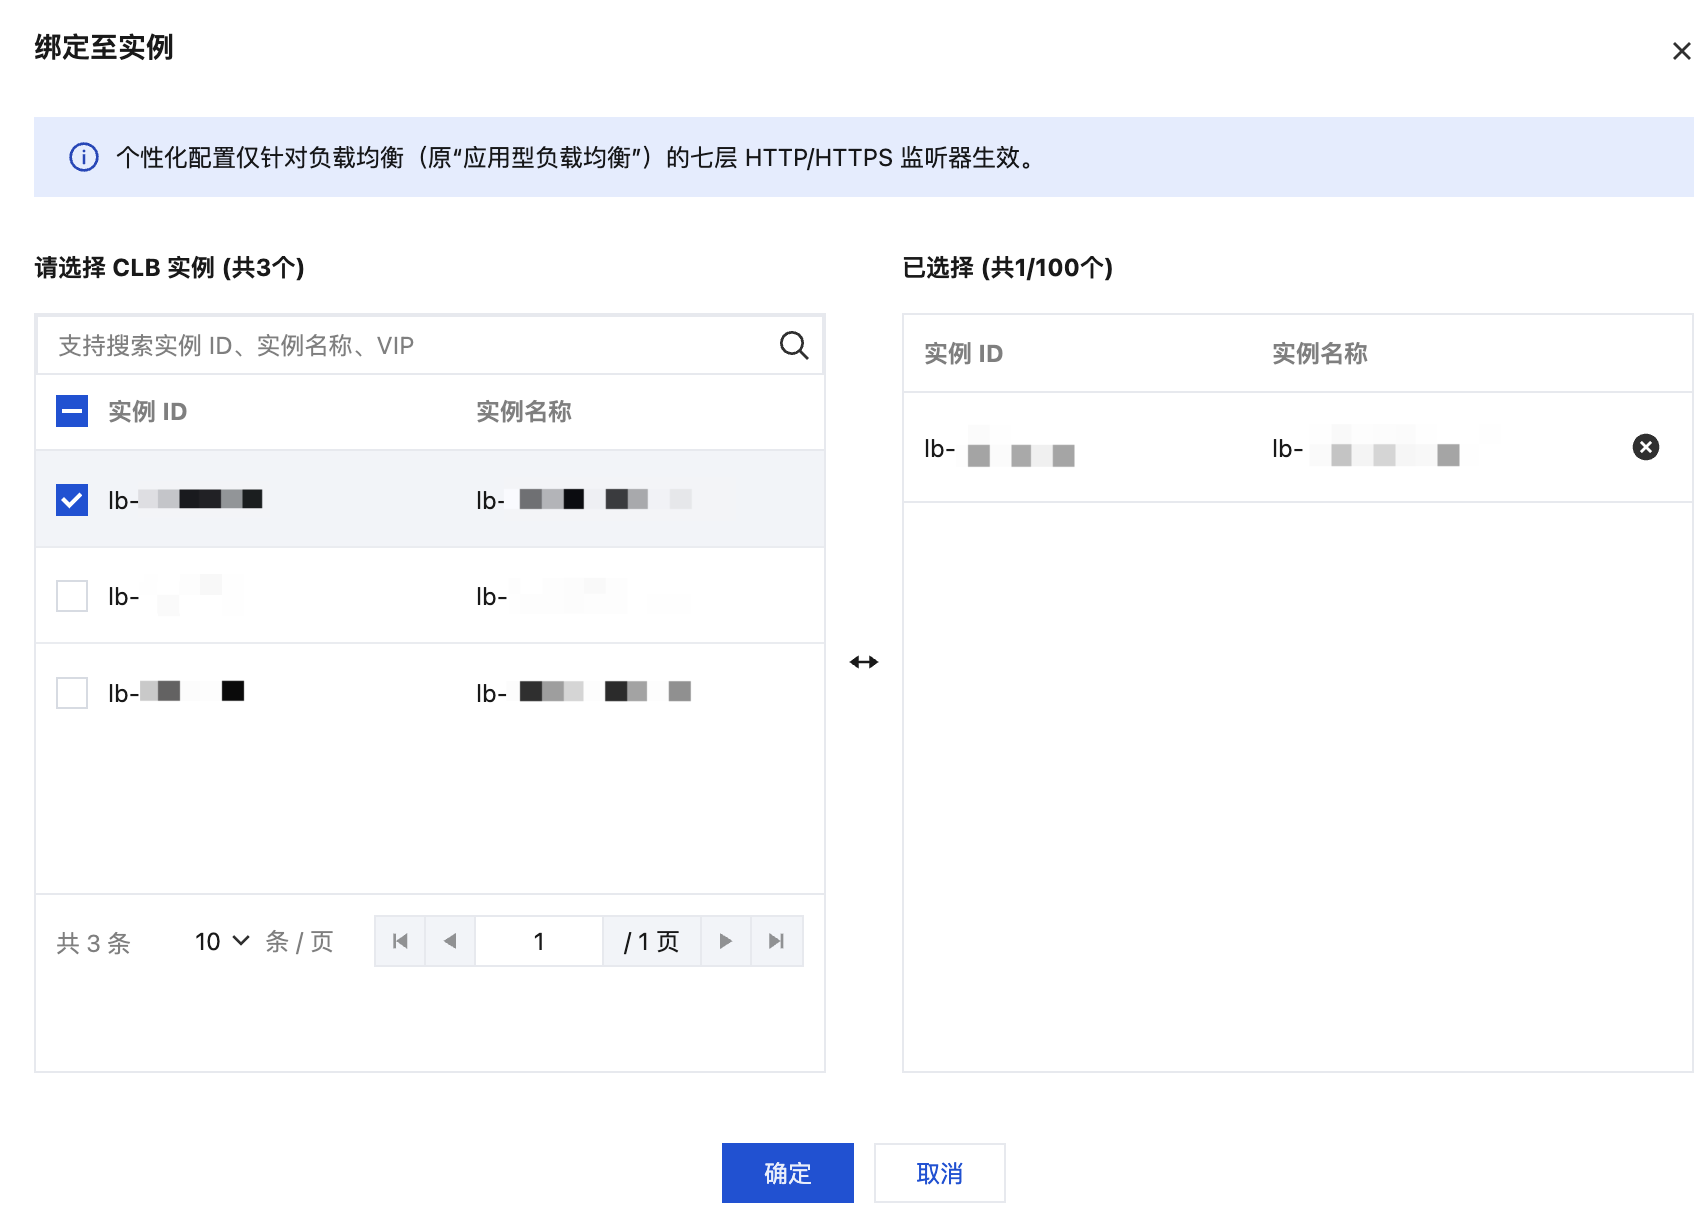Uncheck the first CLB instance row
This screenshot has width=1706, height=1220.
click(x=72, y=499)
